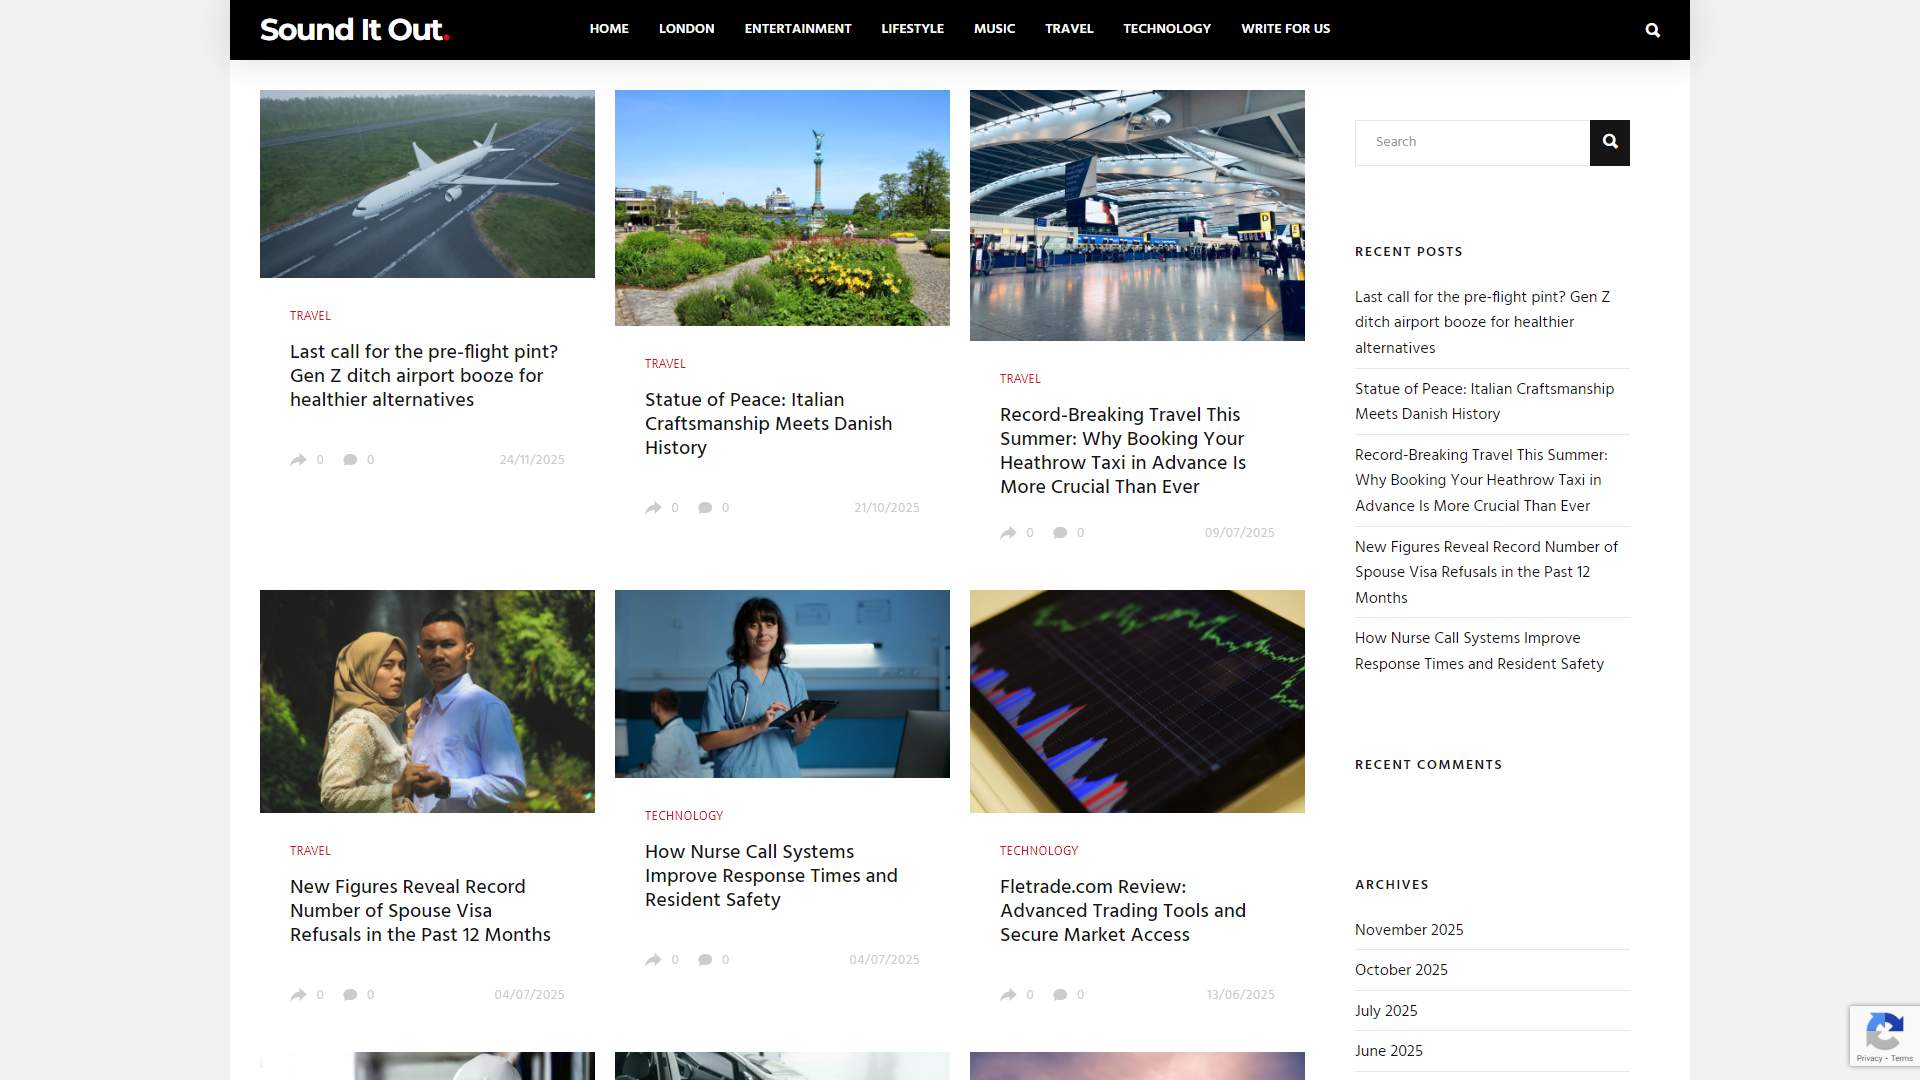The width and height of the screenshot is (1920, 1080).
Task: Select ENTERTAINMENT in the navigation bar
Action: [797, 29]
